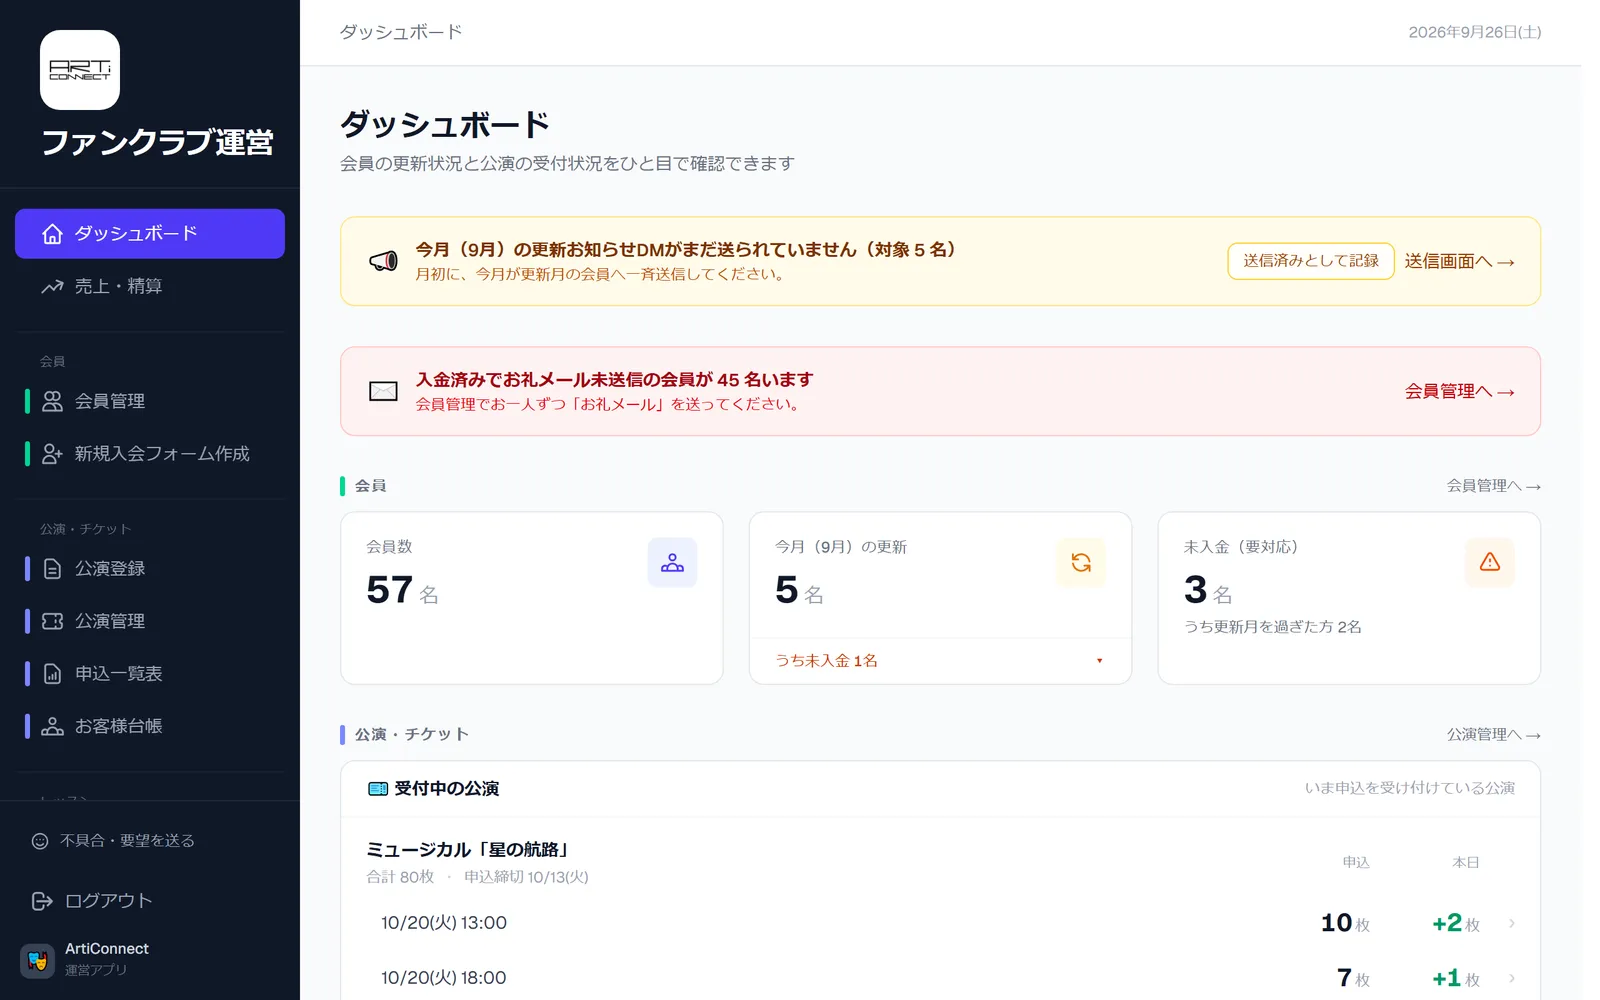This screenshot has height=1000, width=1600.
Task: Open お客様台帳 in the sidebar
Action: 150,727
